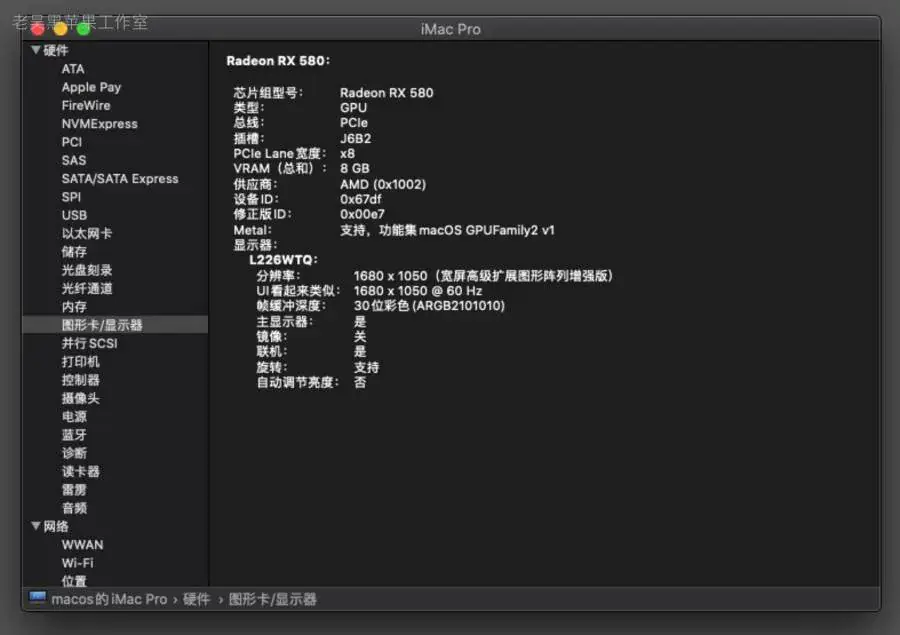Open USB hardware entry
This screenshot has height=635, width=900.
click(75, 215)
